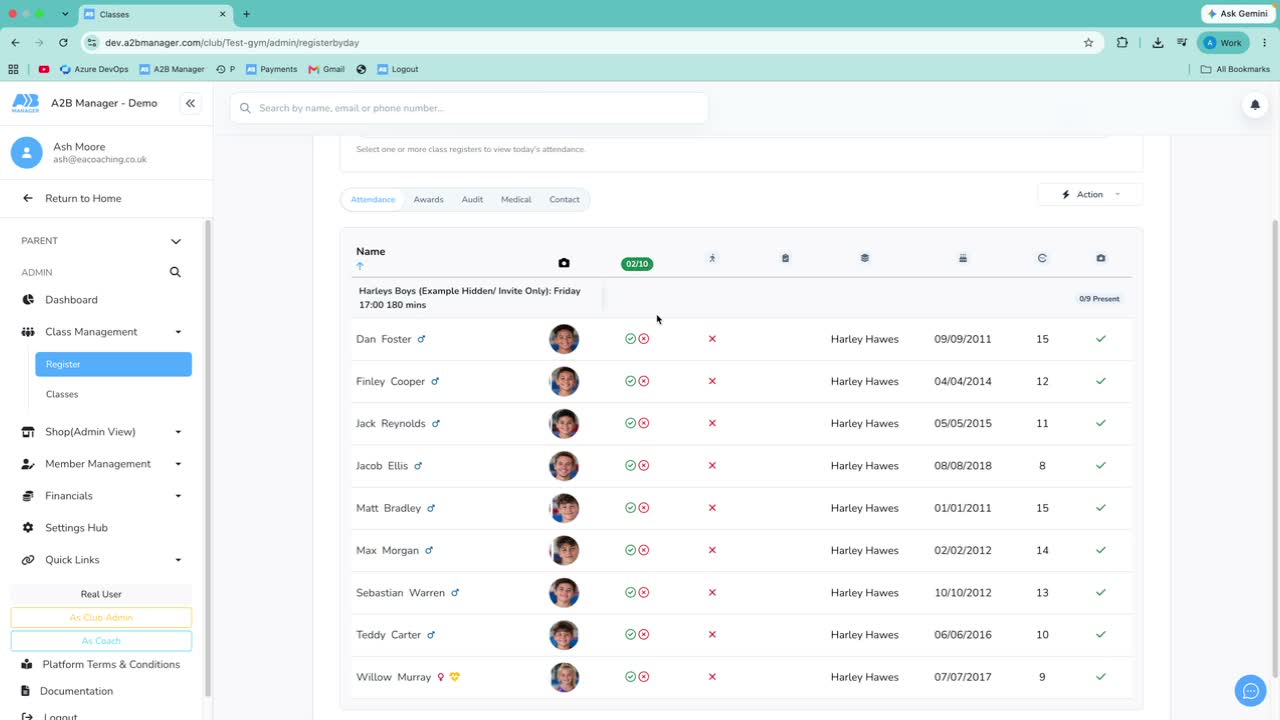Mark Willow Murray present with green check
Viewport: 1280px width, 720px height.
(630, 677)
